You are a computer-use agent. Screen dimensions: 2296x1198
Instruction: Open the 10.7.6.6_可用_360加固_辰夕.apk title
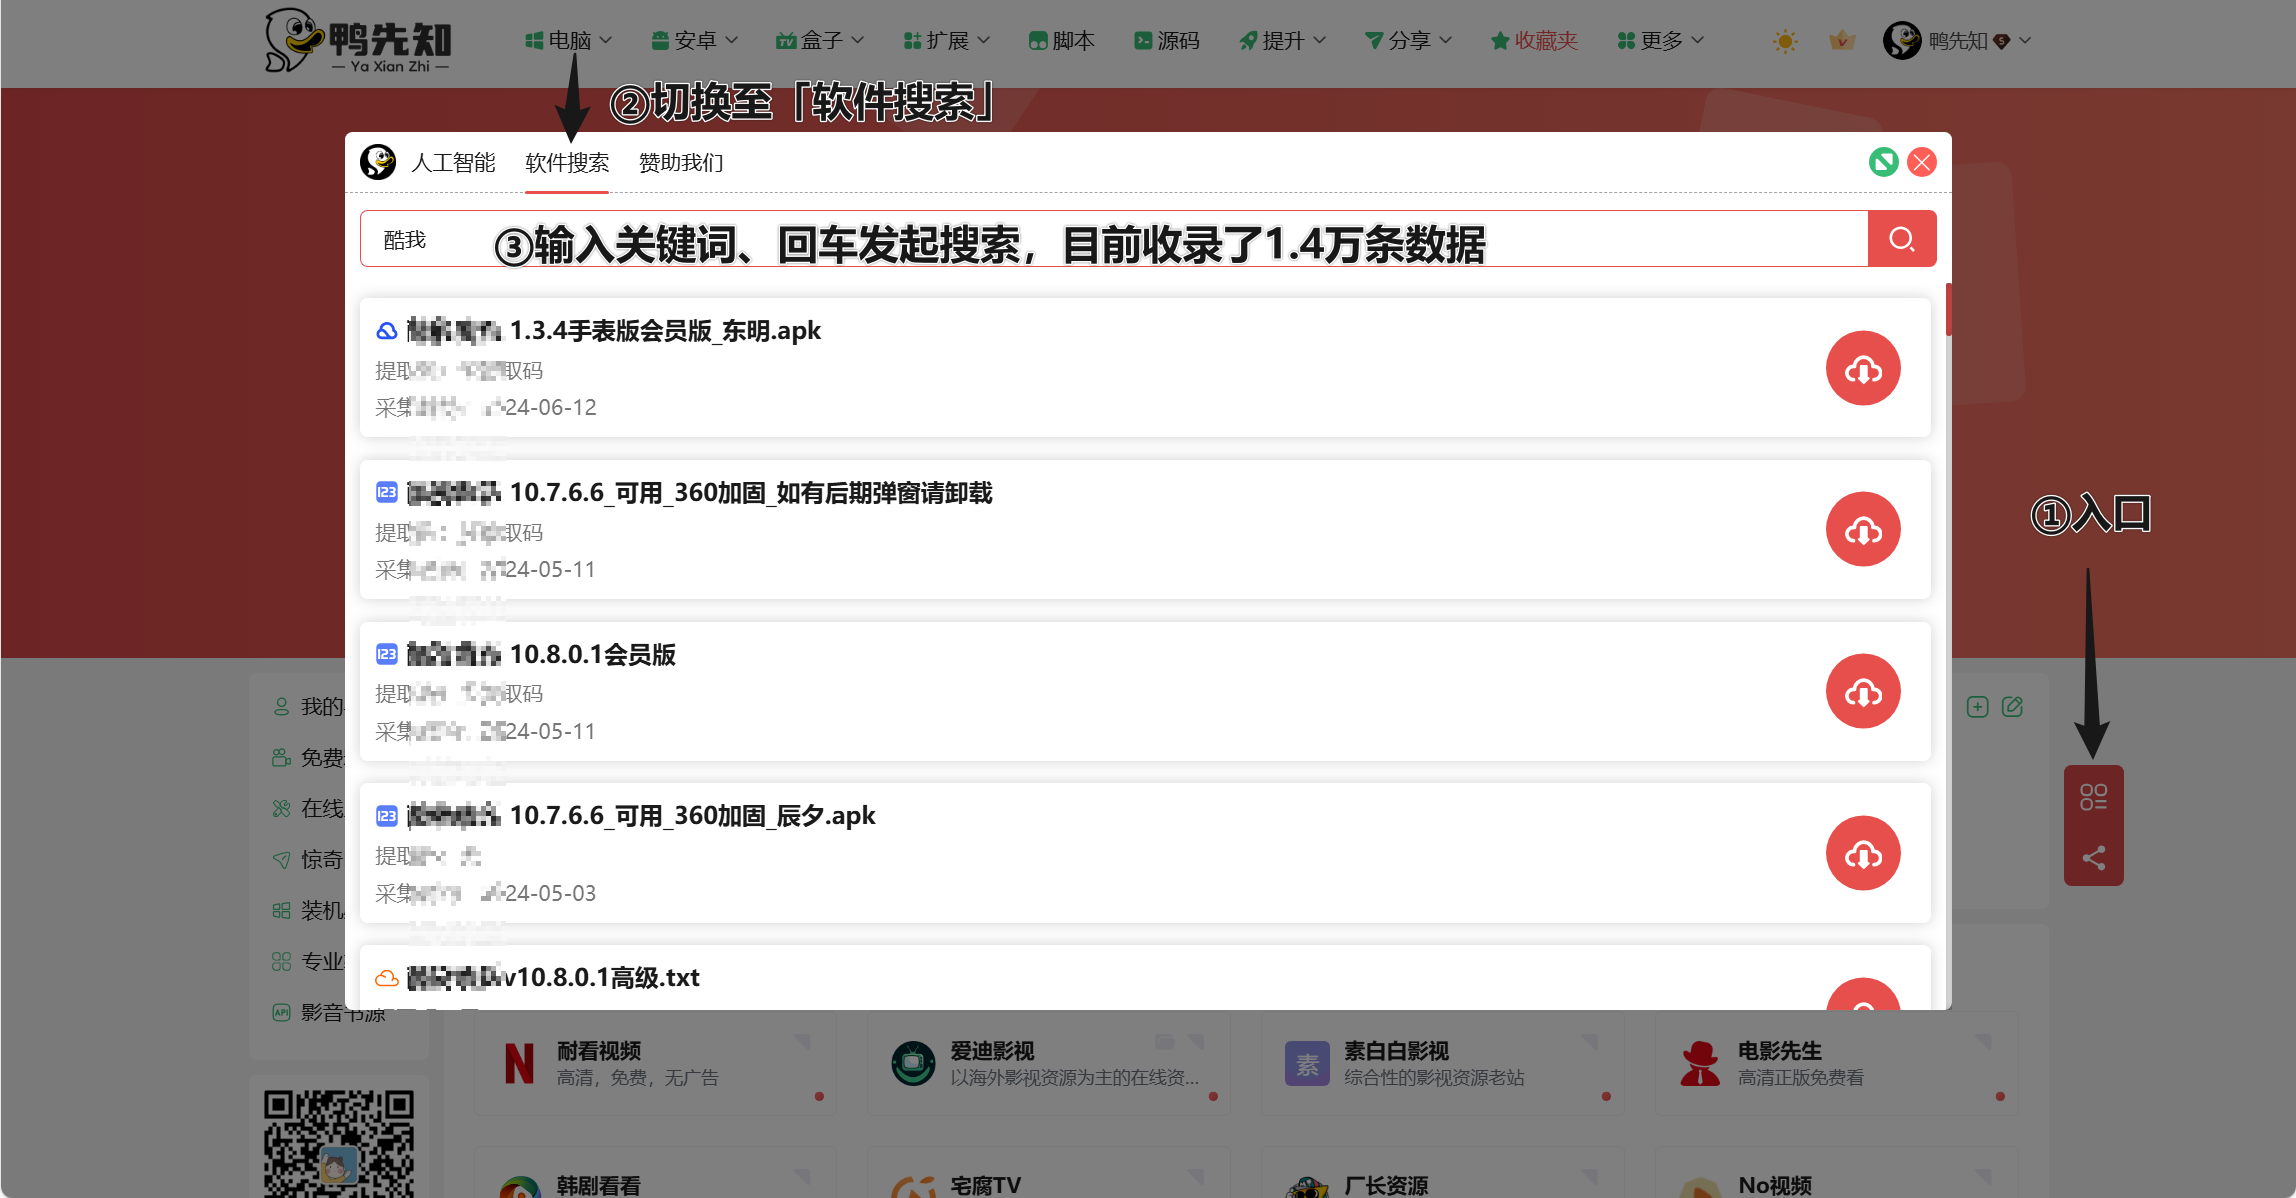641,816
